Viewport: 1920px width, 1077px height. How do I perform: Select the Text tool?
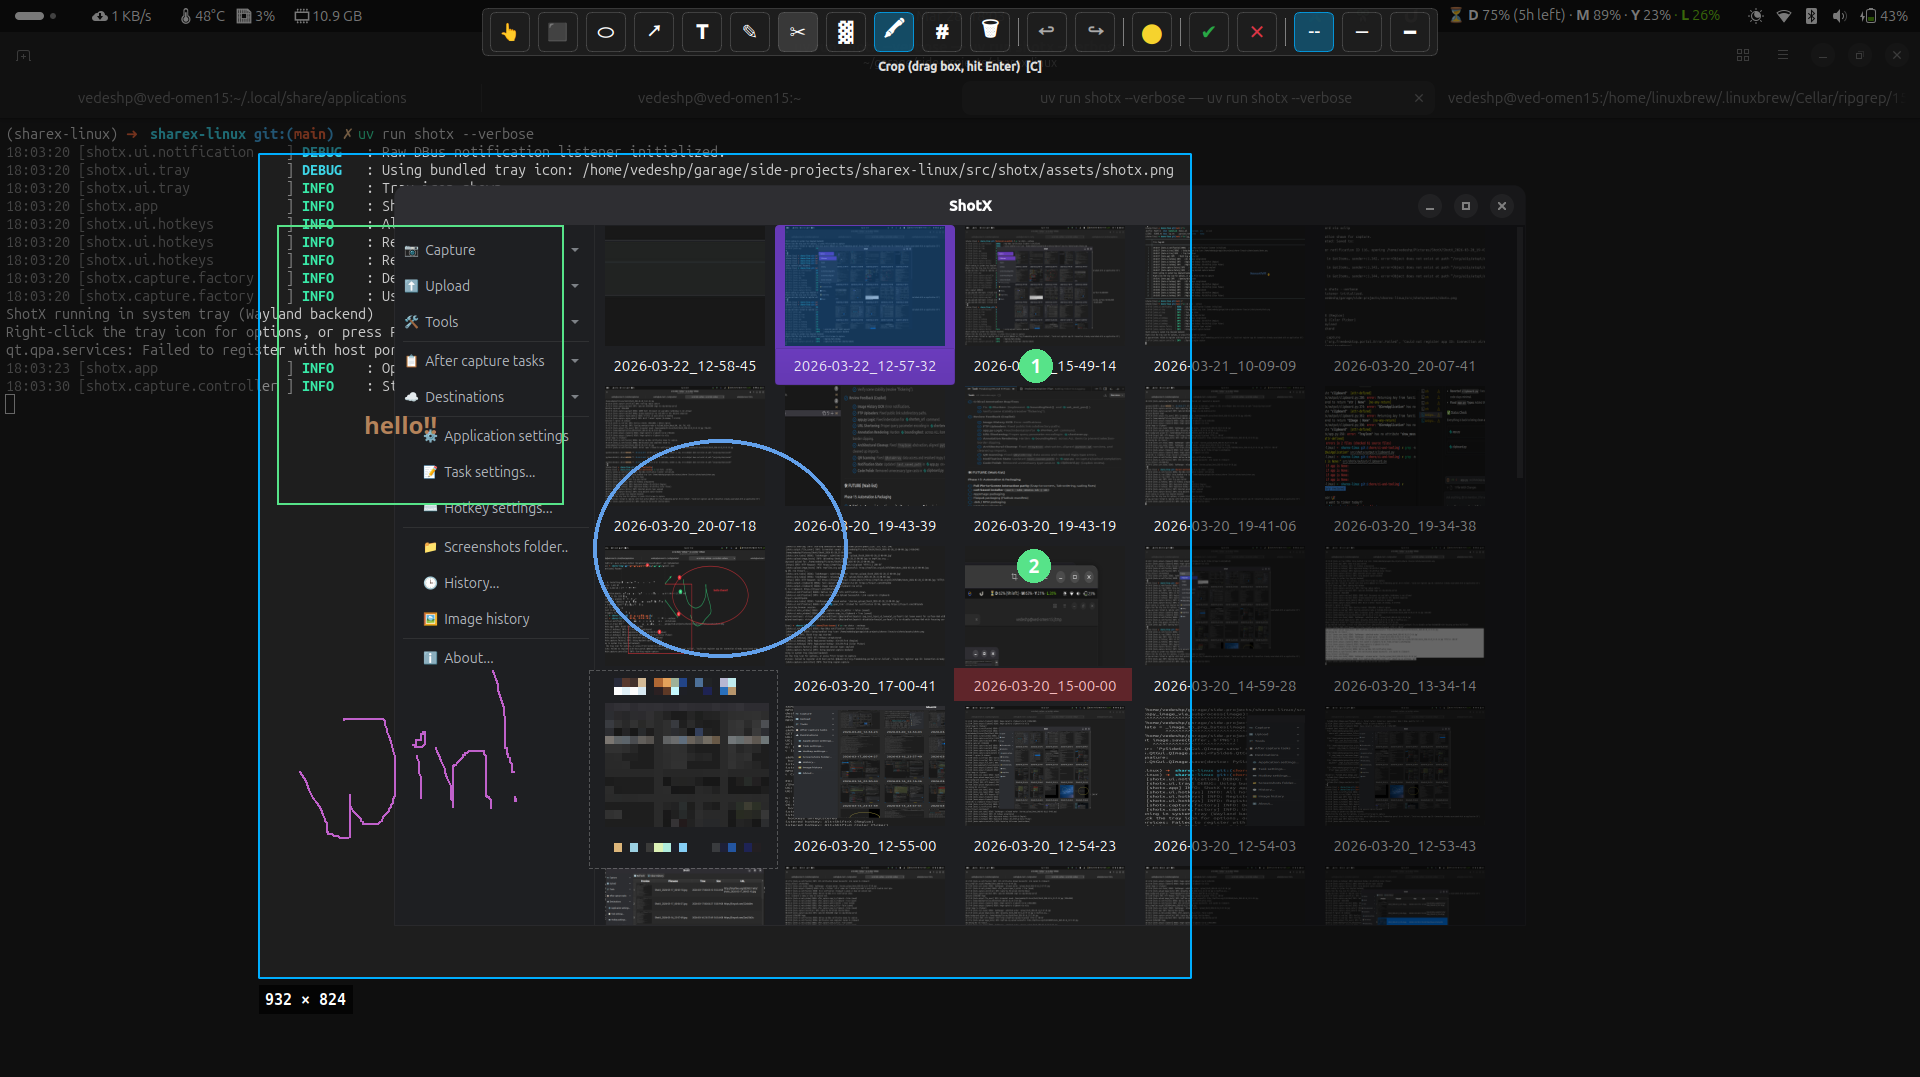(702, 32)
